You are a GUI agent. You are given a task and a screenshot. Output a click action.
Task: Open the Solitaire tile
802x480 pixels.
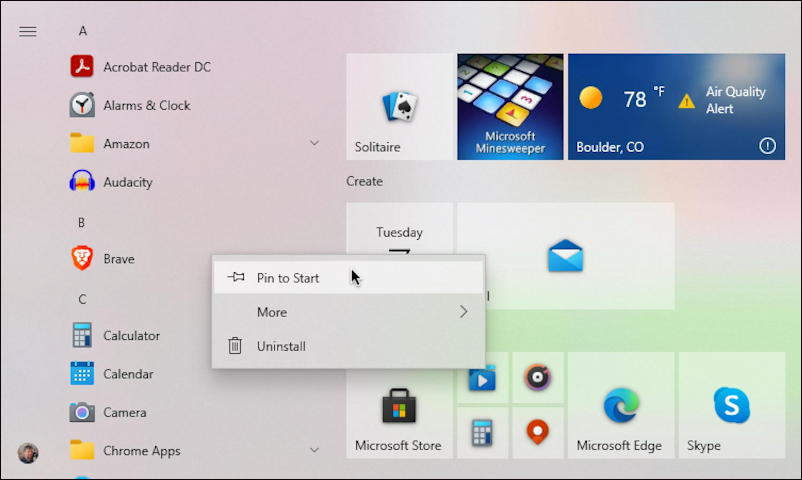tap(399, 107)
